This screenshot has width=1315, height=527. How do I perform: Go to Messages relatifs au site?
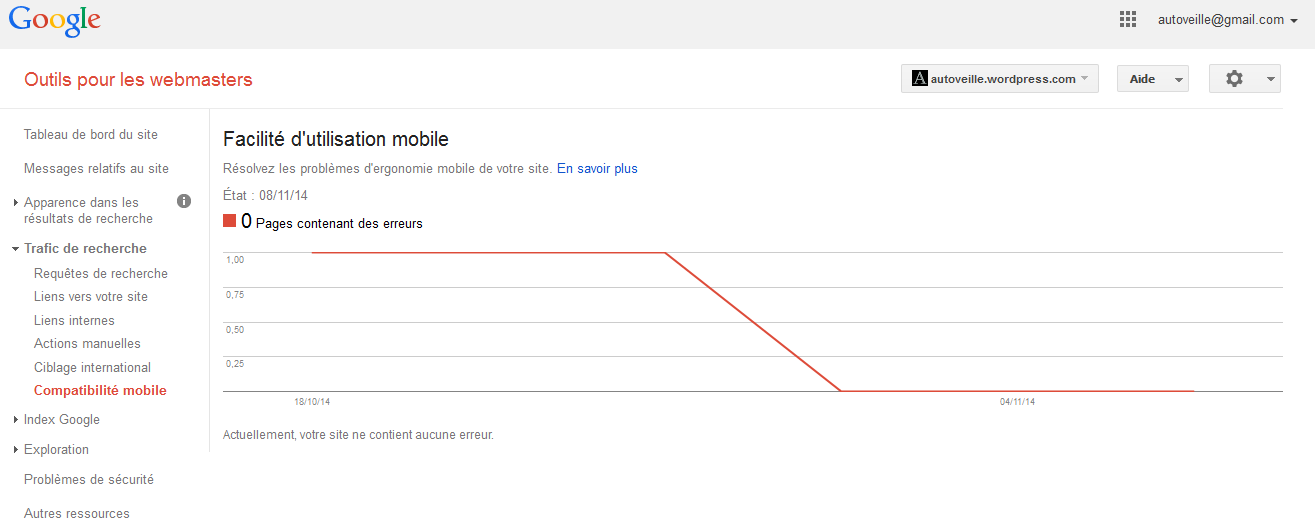tap(96, 169)
